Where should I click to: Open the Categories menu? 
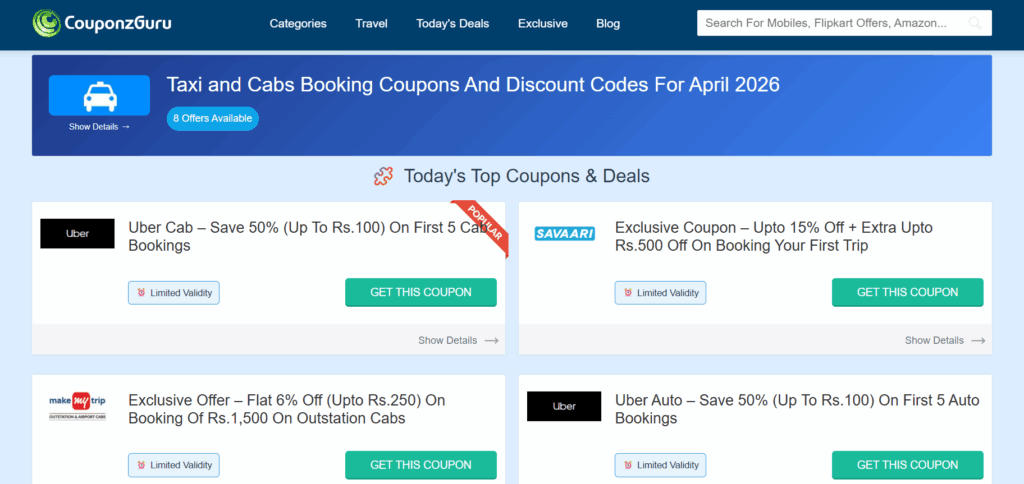pyautogui.click(x=298, y=23)
